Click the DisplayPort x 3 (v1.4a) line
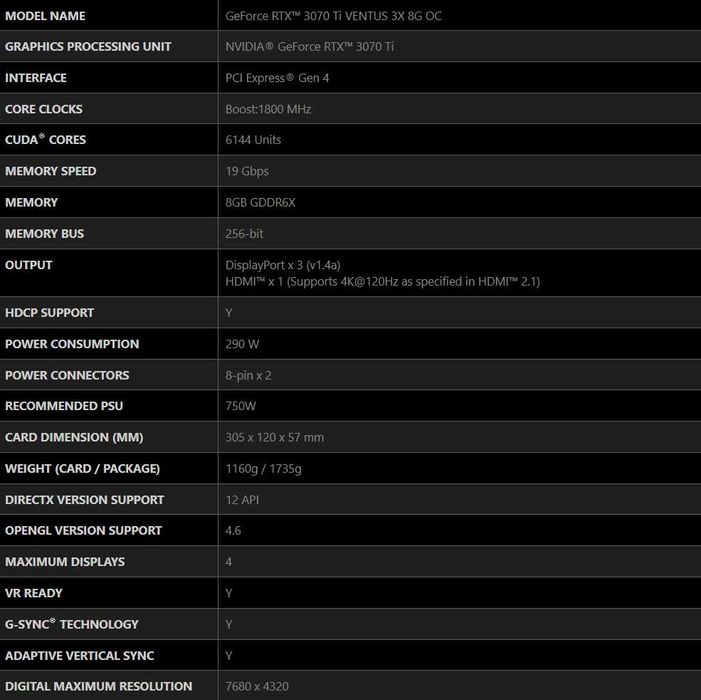Viewport: 701px width, 700px height. click(283, 265)
